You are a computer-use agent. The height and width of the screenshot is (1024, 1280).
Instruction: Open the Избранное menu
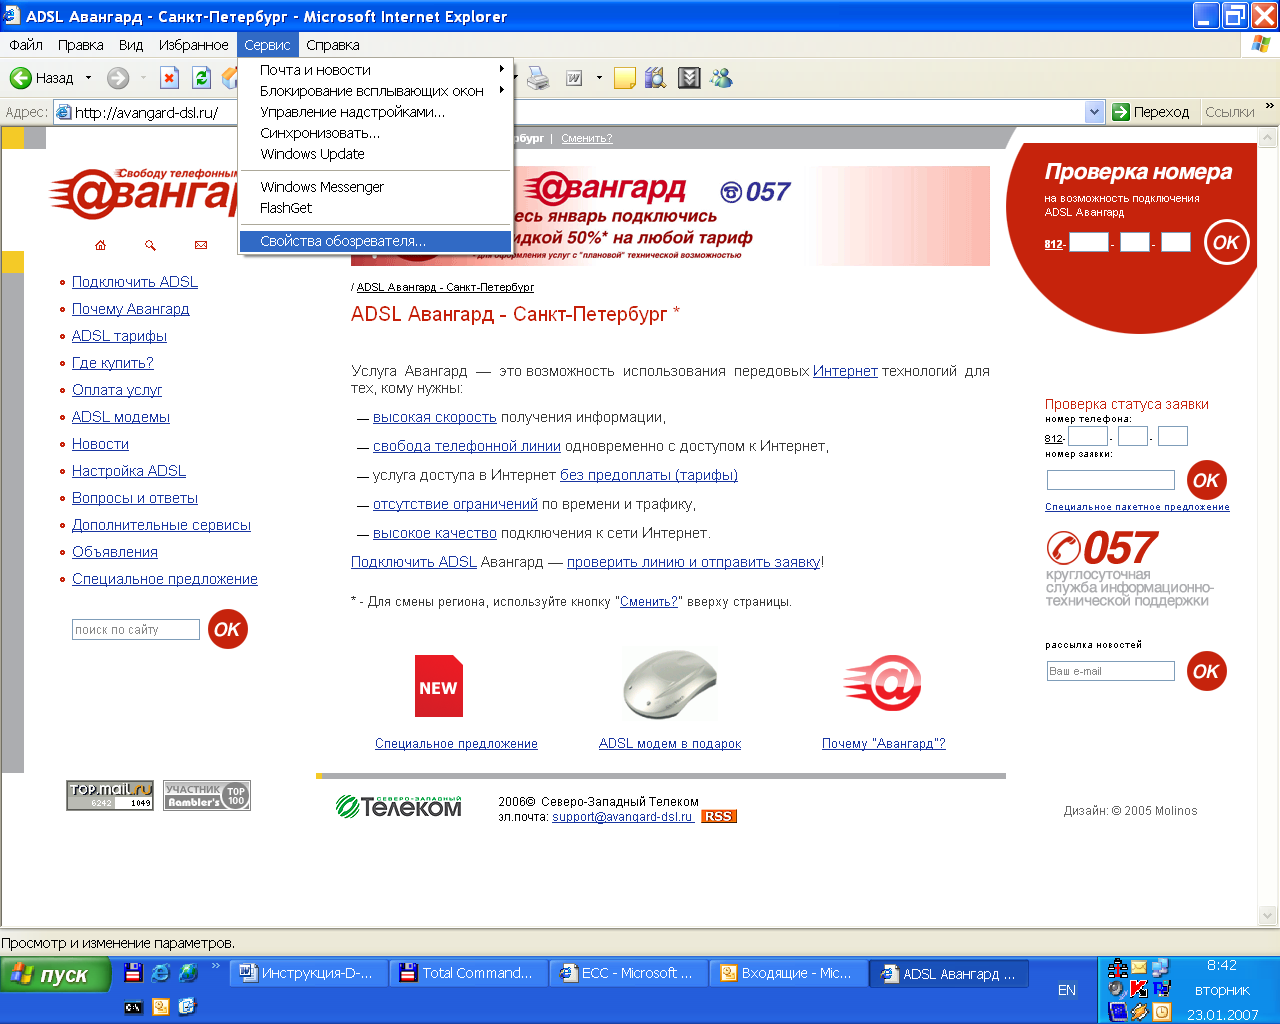click(194, 45)
